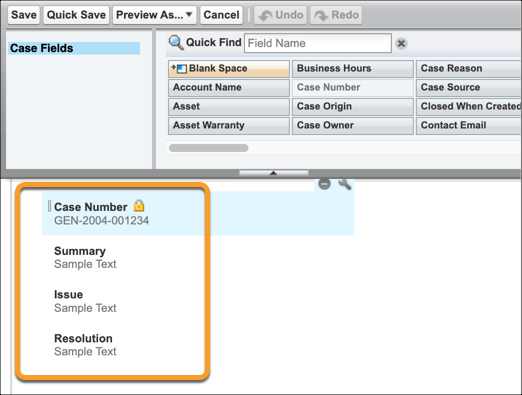Select the Contact Email field

click(x=469, y=126)
